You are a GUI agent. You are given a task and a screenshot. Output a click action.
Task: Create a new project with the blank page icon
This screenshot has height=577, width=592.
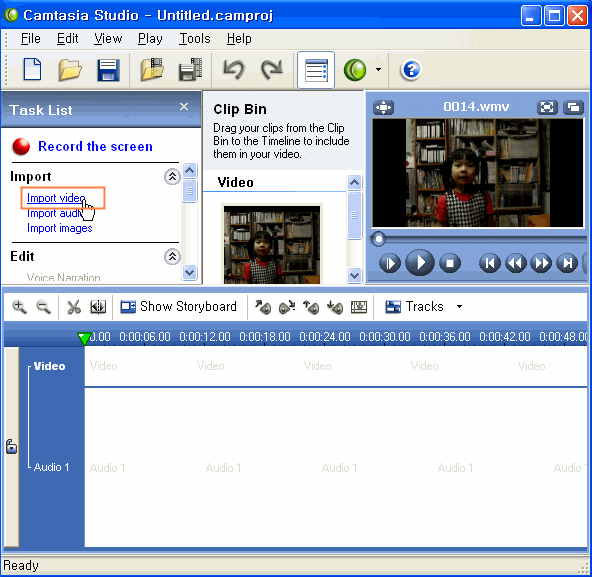click(x=32, y=69)
